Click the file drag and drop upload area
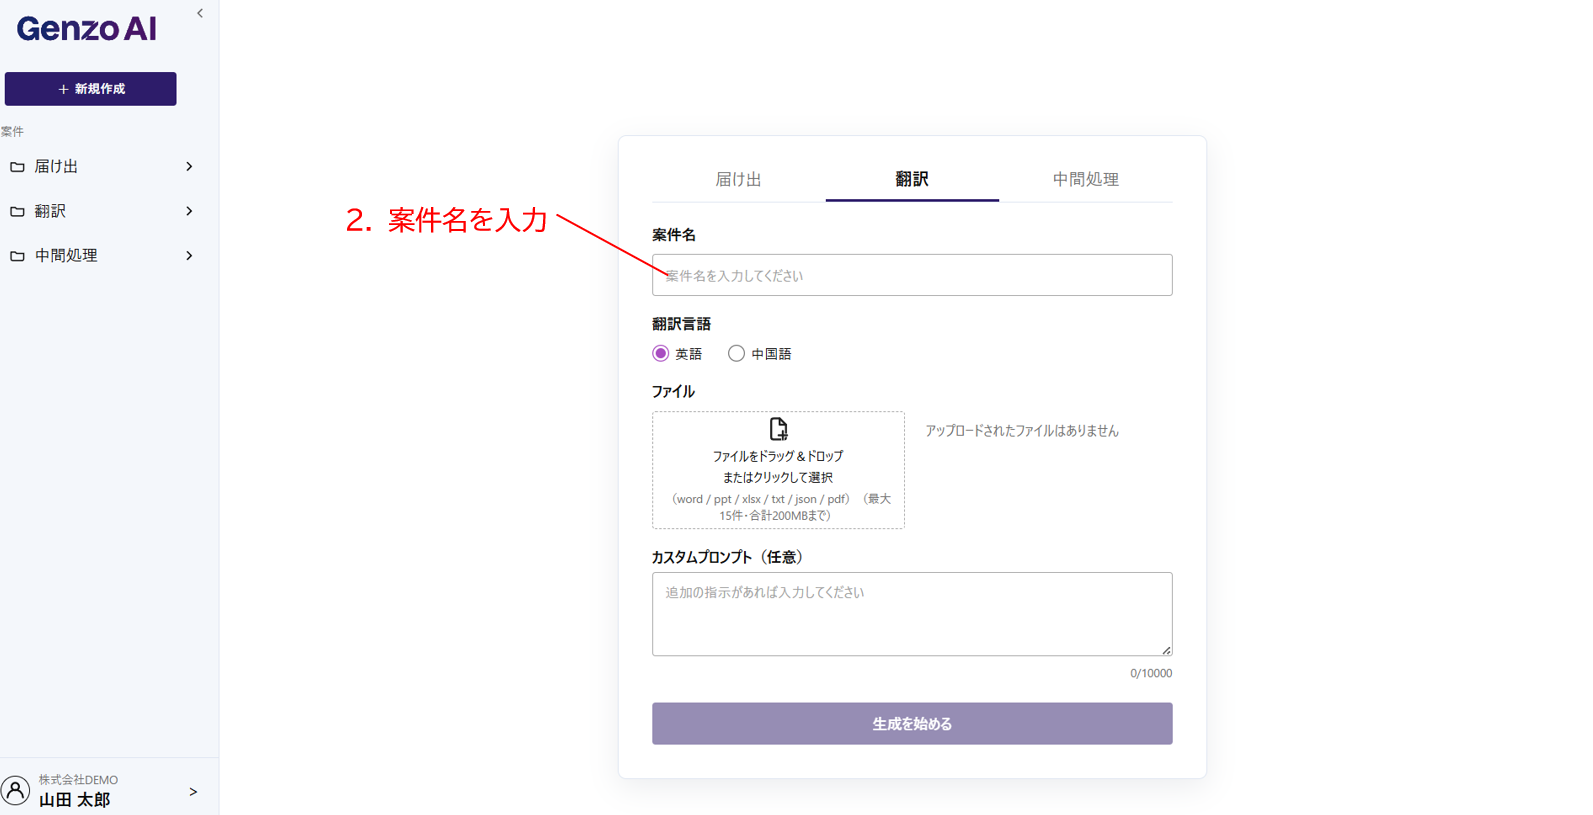This screenshot has height=815, width=1593. click(778, 470)
